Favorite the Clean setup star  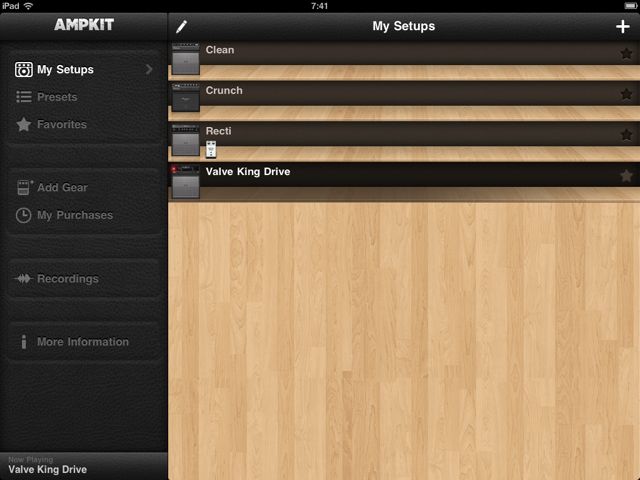click(x=626, y=53)
